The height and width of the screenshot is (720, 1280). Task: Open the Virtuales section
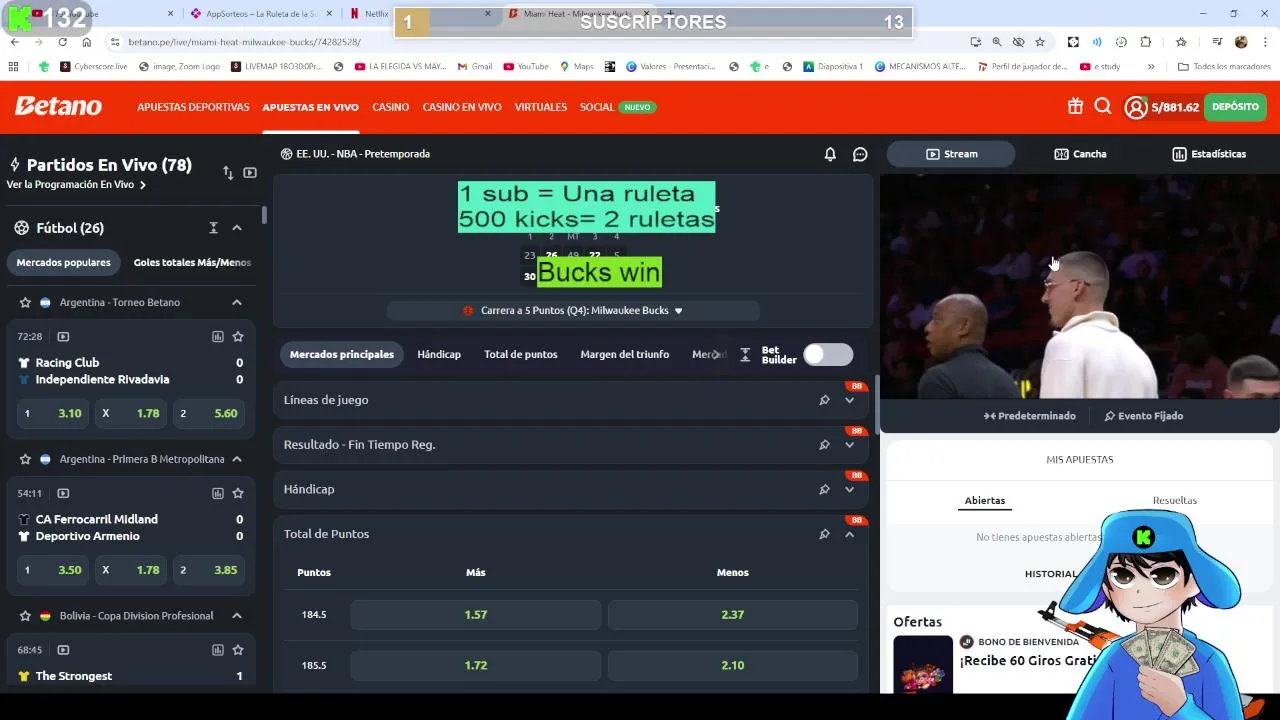pos(541,107)
